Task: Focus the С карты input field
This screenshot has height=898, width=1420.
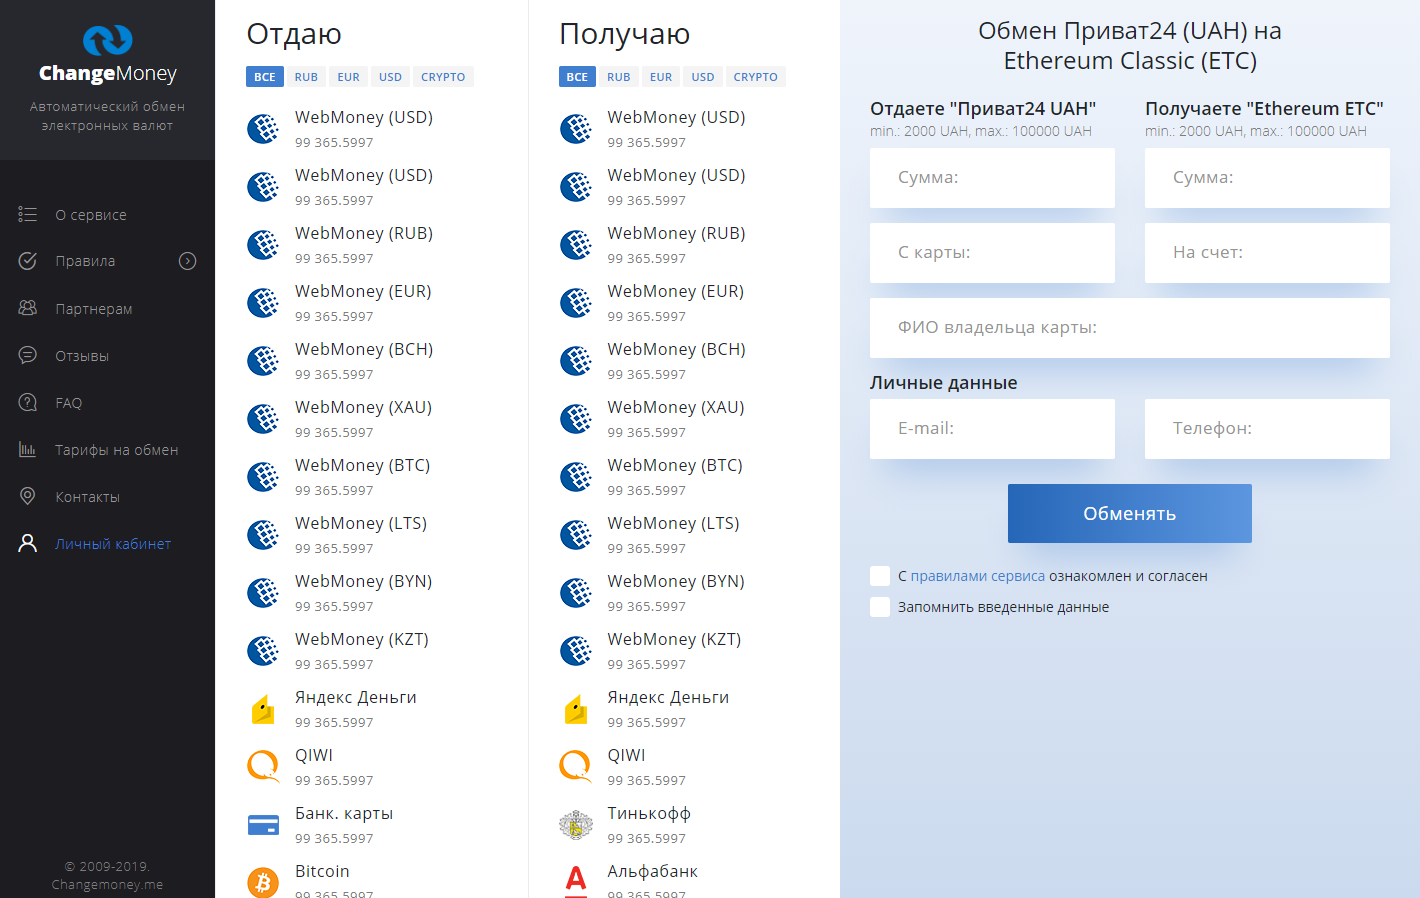Action: tap(992, 253)
